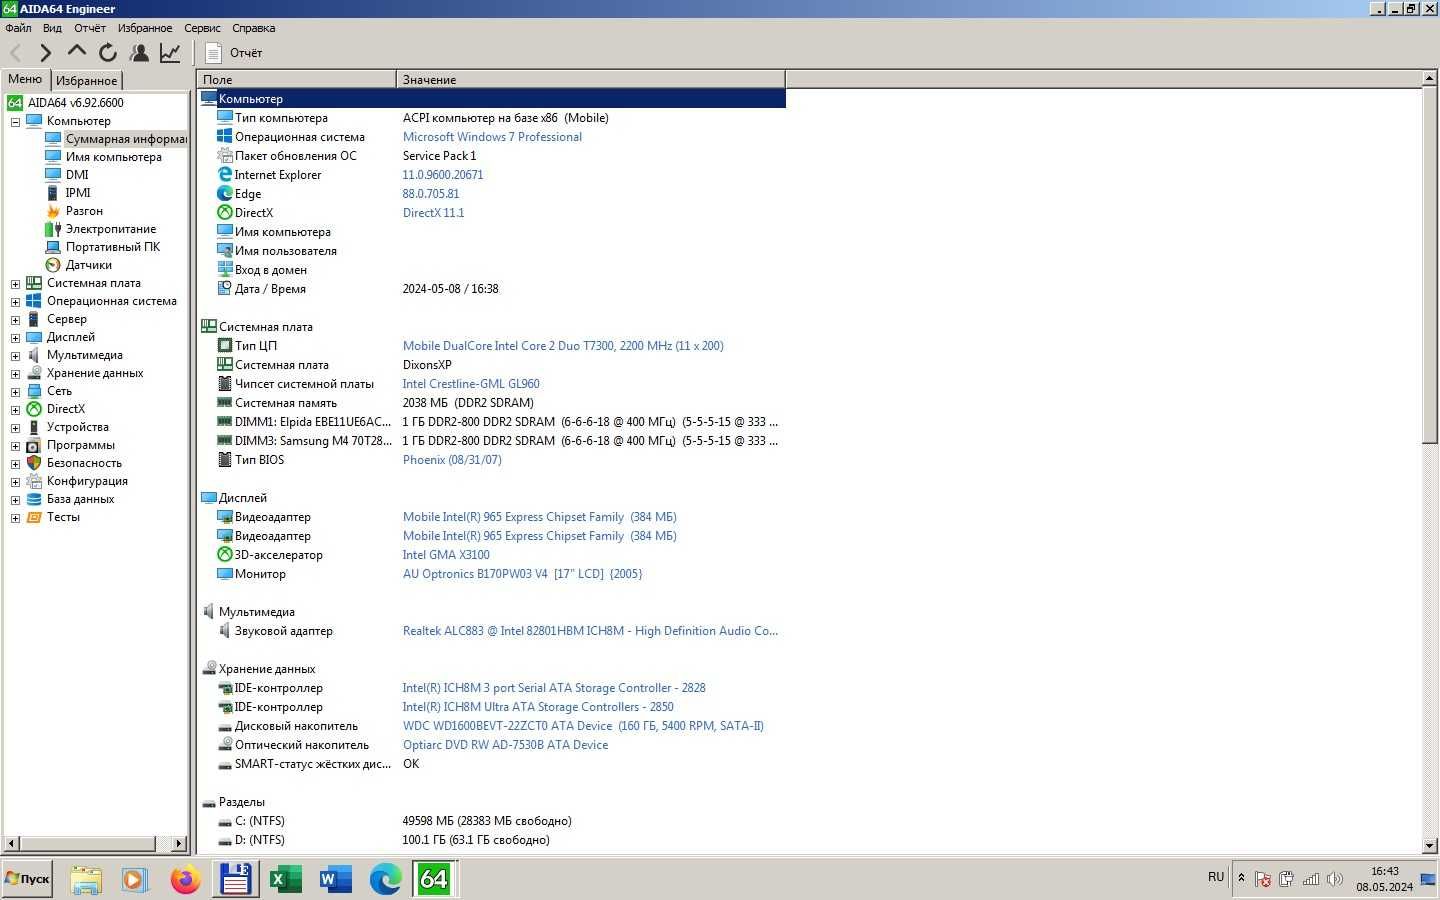Image resolution: width=1440 pixels, height=900 pixels.
Task: Click AIDA64 v6.92.6600 root node
Action: tap(76, 103)
